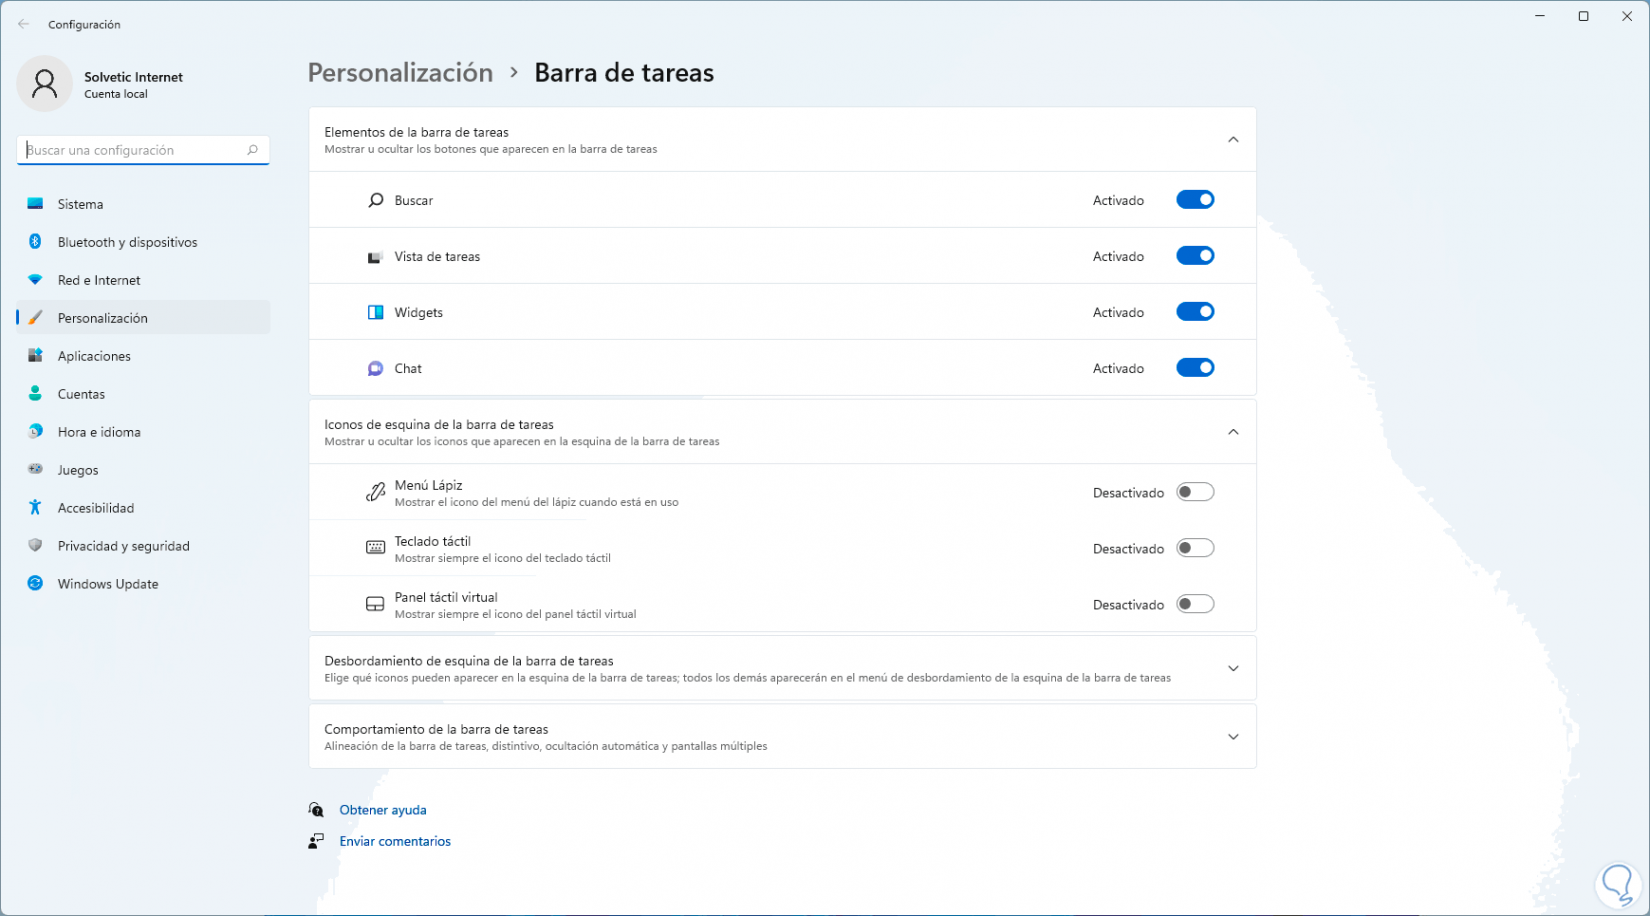
Task: Expand Comportamiento de la barra de tareas
Action: [x=1233, y=737]
